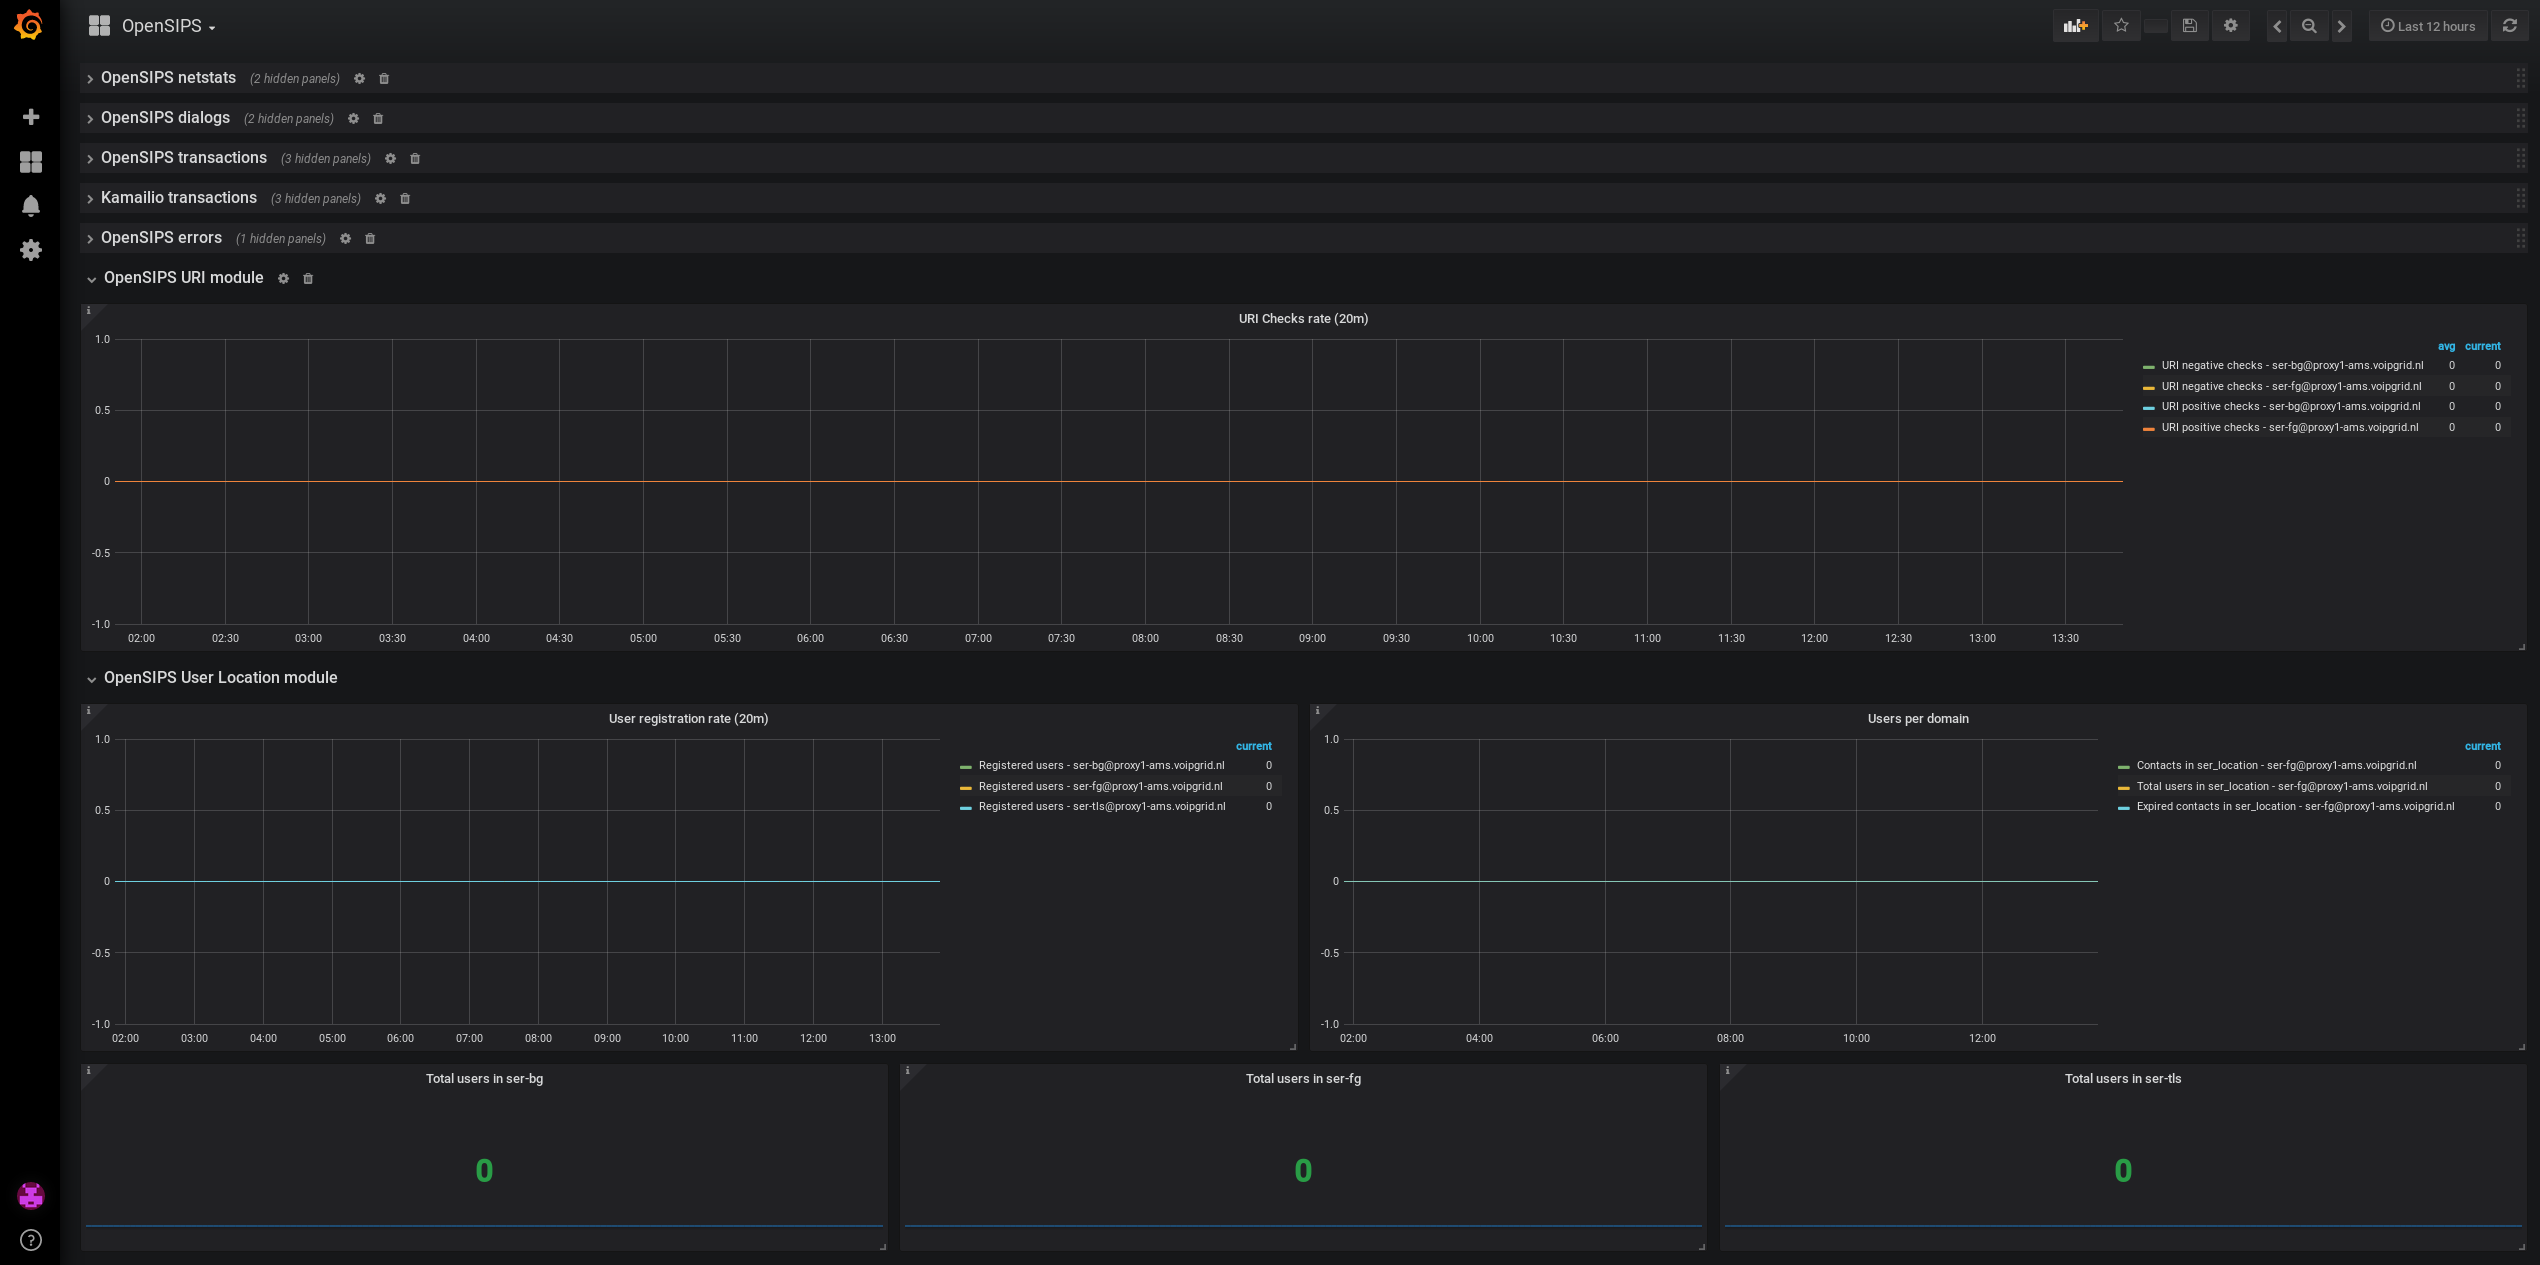2540x1265 pixels.
Task: Open the Create plus menu in sidebar
Action: (x=31, y=117)
